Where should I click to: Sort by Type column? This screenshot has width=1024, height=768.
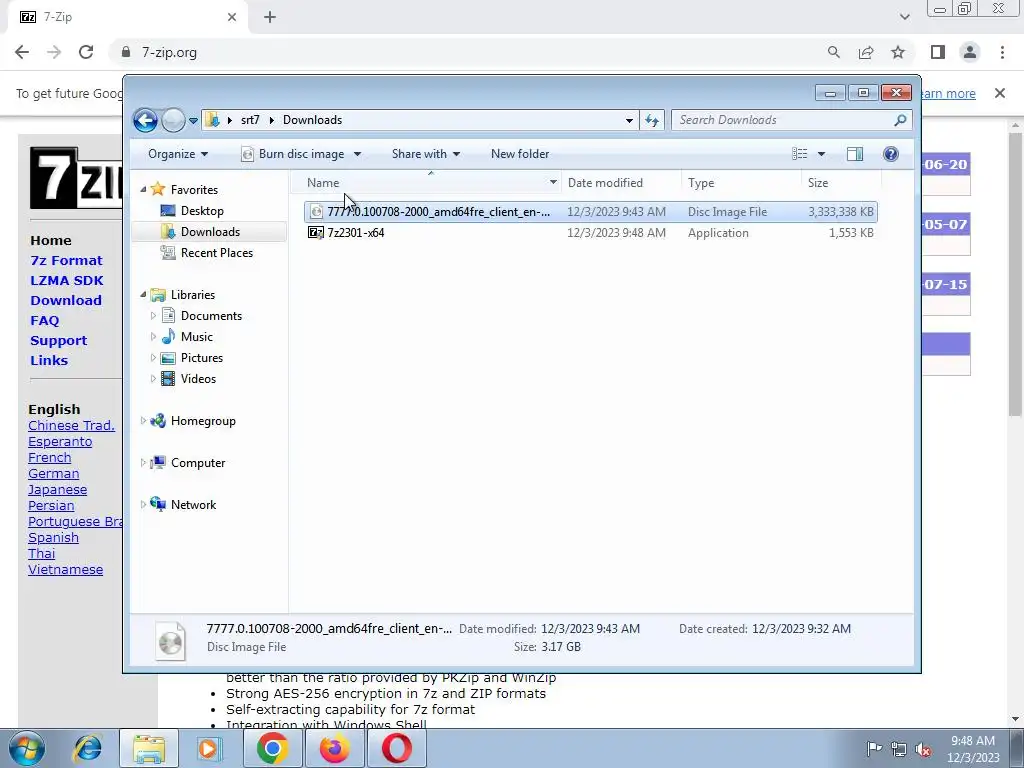click(x=741, y=183)
